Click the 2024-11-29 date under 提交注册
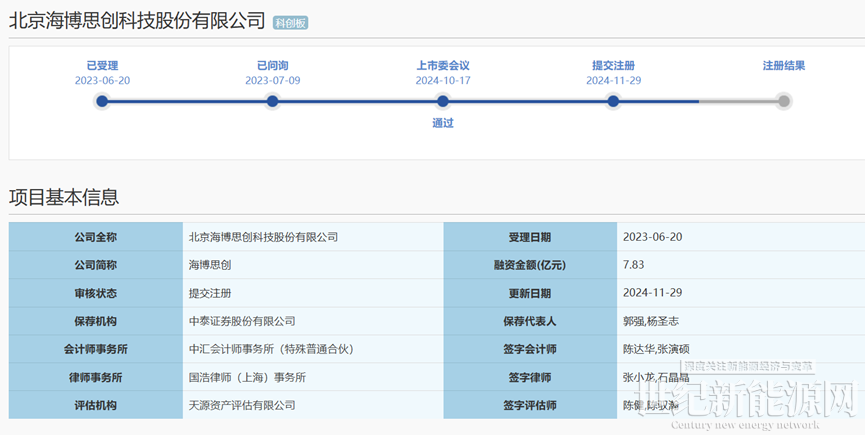The width and height of the screenshot is (865, 435). 613,80
